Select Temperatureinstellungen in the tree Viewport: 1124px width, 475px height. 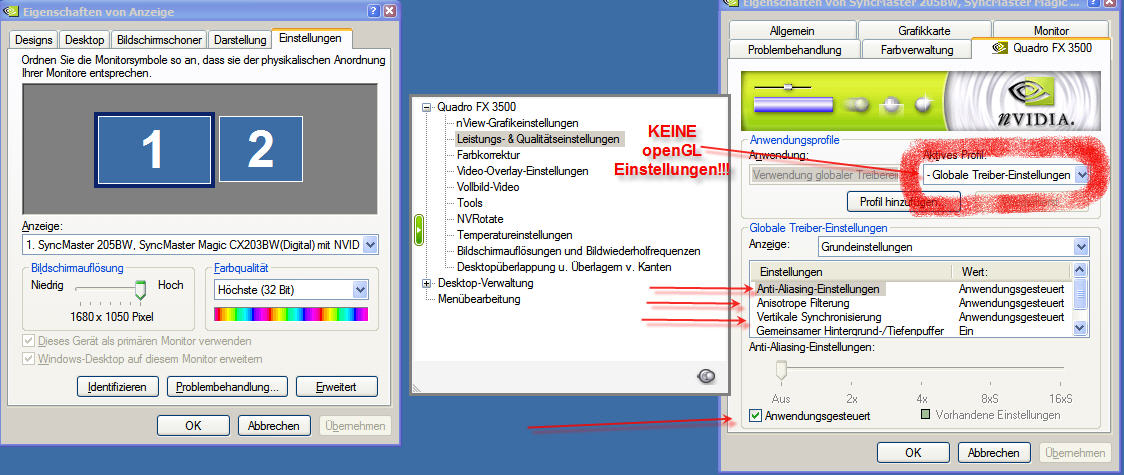[x=514, y=235]
